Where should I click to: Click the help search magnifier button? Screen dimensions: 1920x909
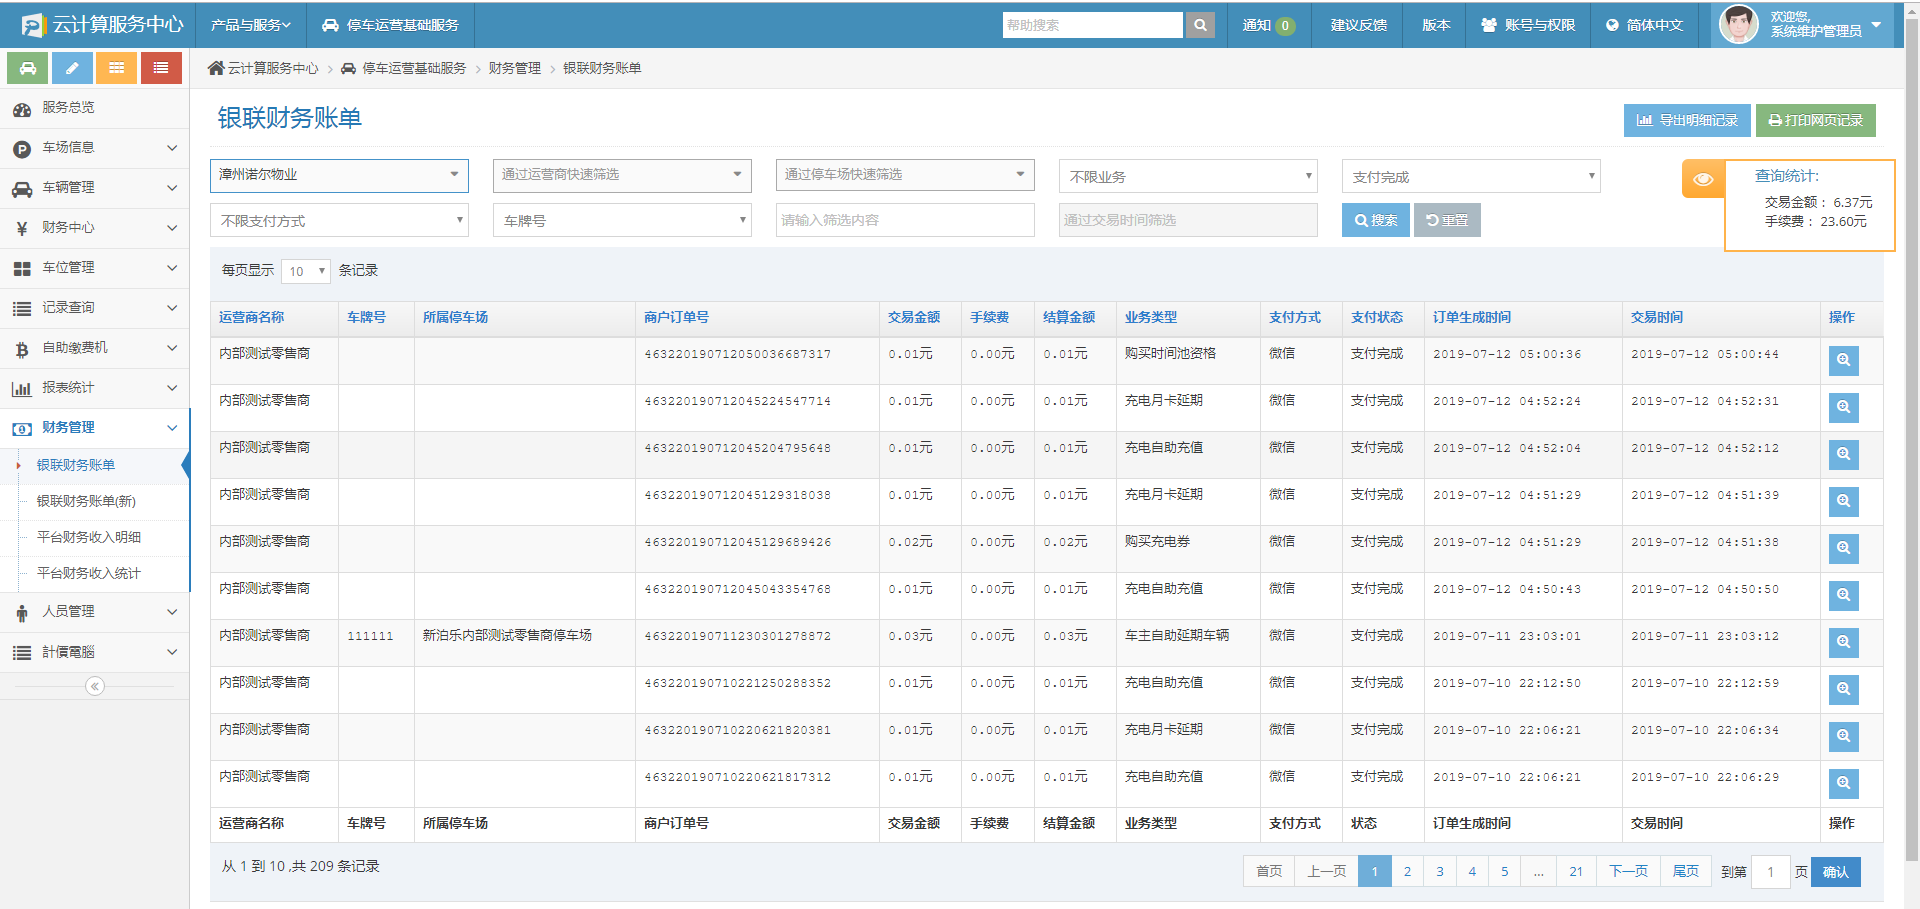tap(1199, 24)
